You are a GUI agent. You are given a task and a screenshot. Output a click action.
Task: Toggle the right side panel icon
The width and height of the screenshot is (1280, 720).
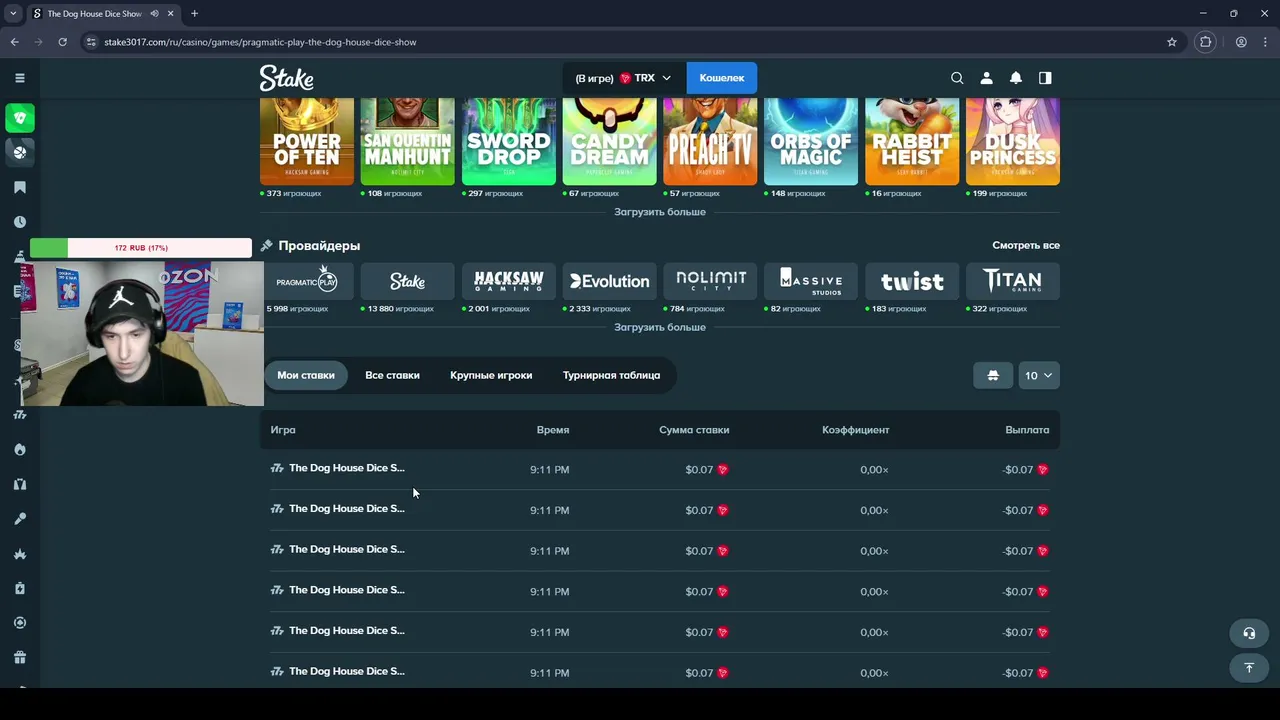tap(1045, 78)
